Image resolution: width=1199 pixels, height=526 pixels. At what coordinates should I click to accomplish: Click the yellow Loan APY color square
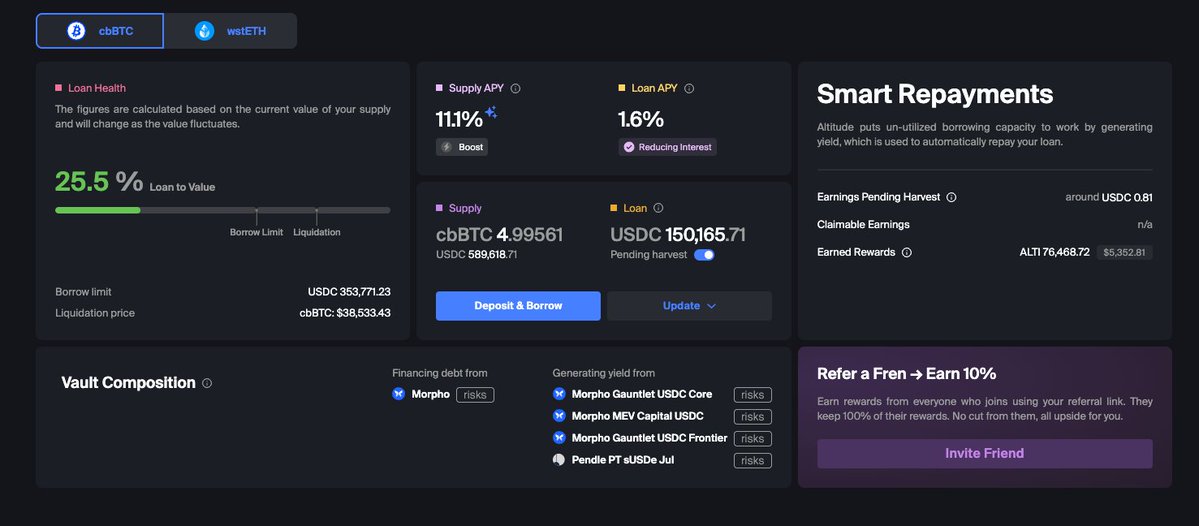pyautogui.click(x=622, y=89)
